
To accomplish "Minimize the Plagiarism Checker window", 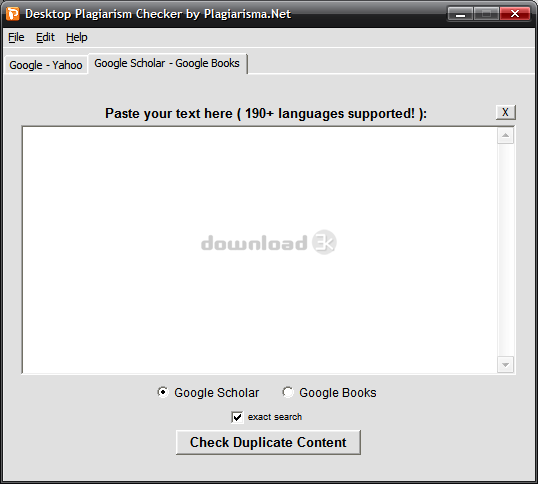I will point(460,14).
